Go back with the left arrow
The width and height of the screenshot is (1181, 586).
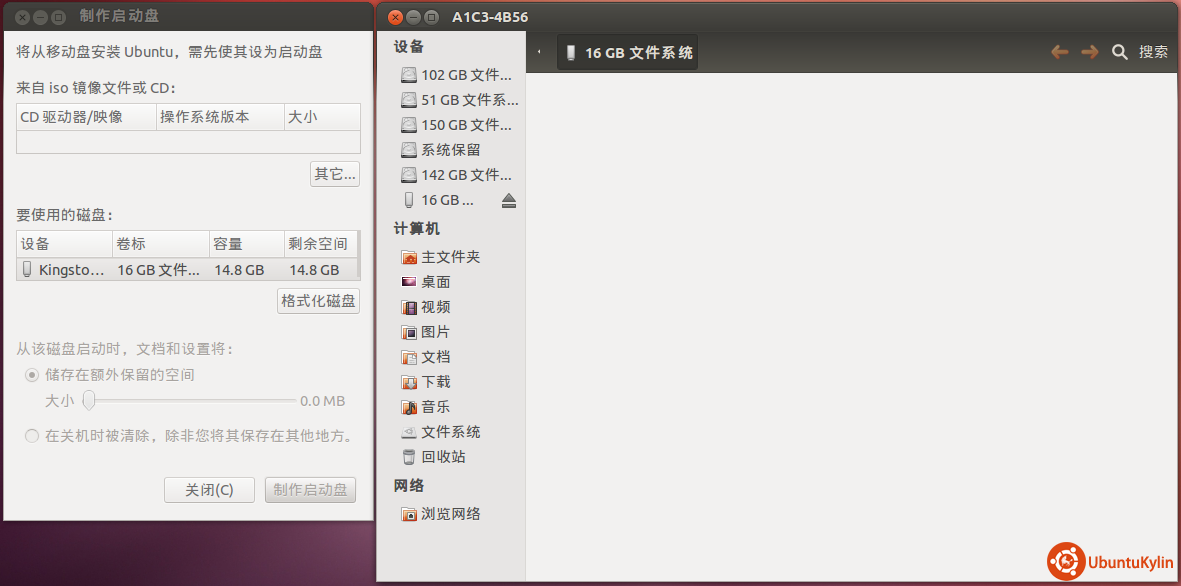pyautogui.click(x=1059, y=52)
